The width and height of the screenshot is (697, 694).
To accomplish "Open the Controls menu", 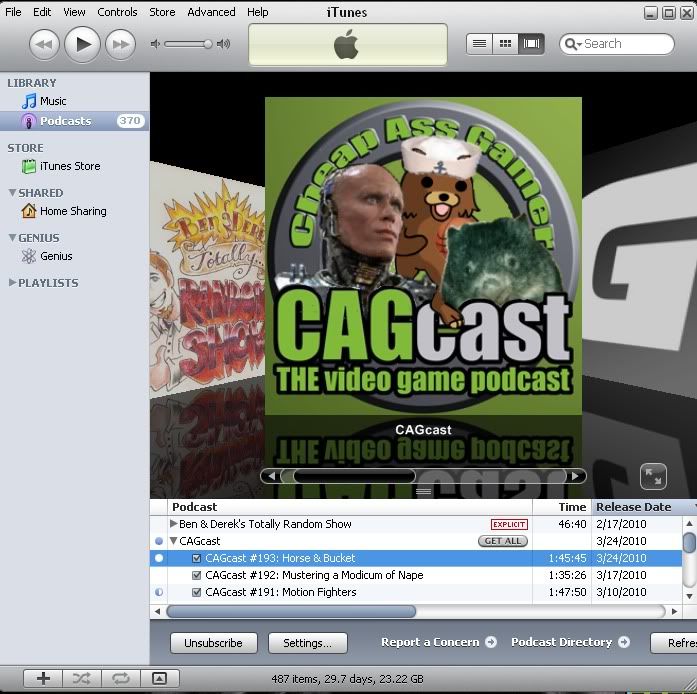I will tap(117, 12).
